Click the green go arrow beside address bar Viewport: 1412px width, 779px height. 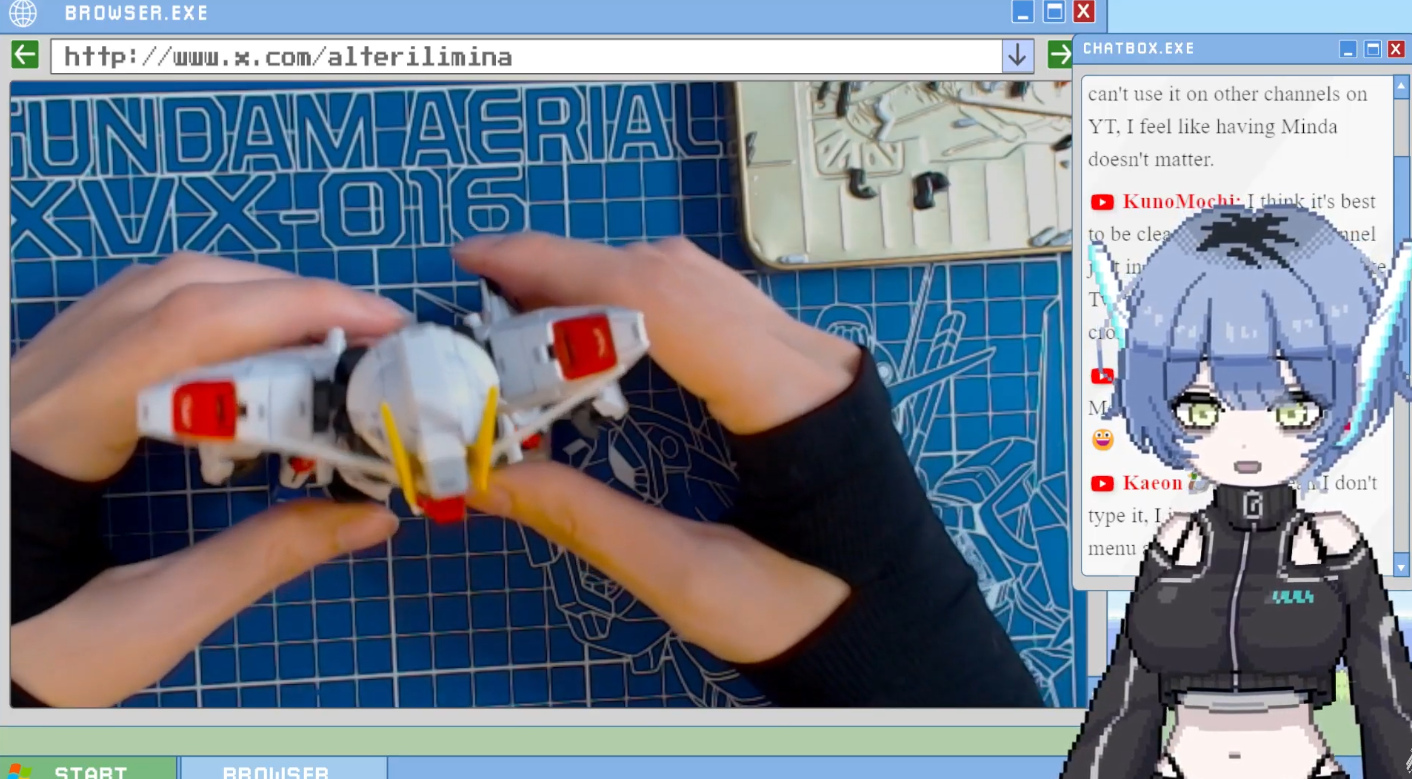tap(1059, 55)
